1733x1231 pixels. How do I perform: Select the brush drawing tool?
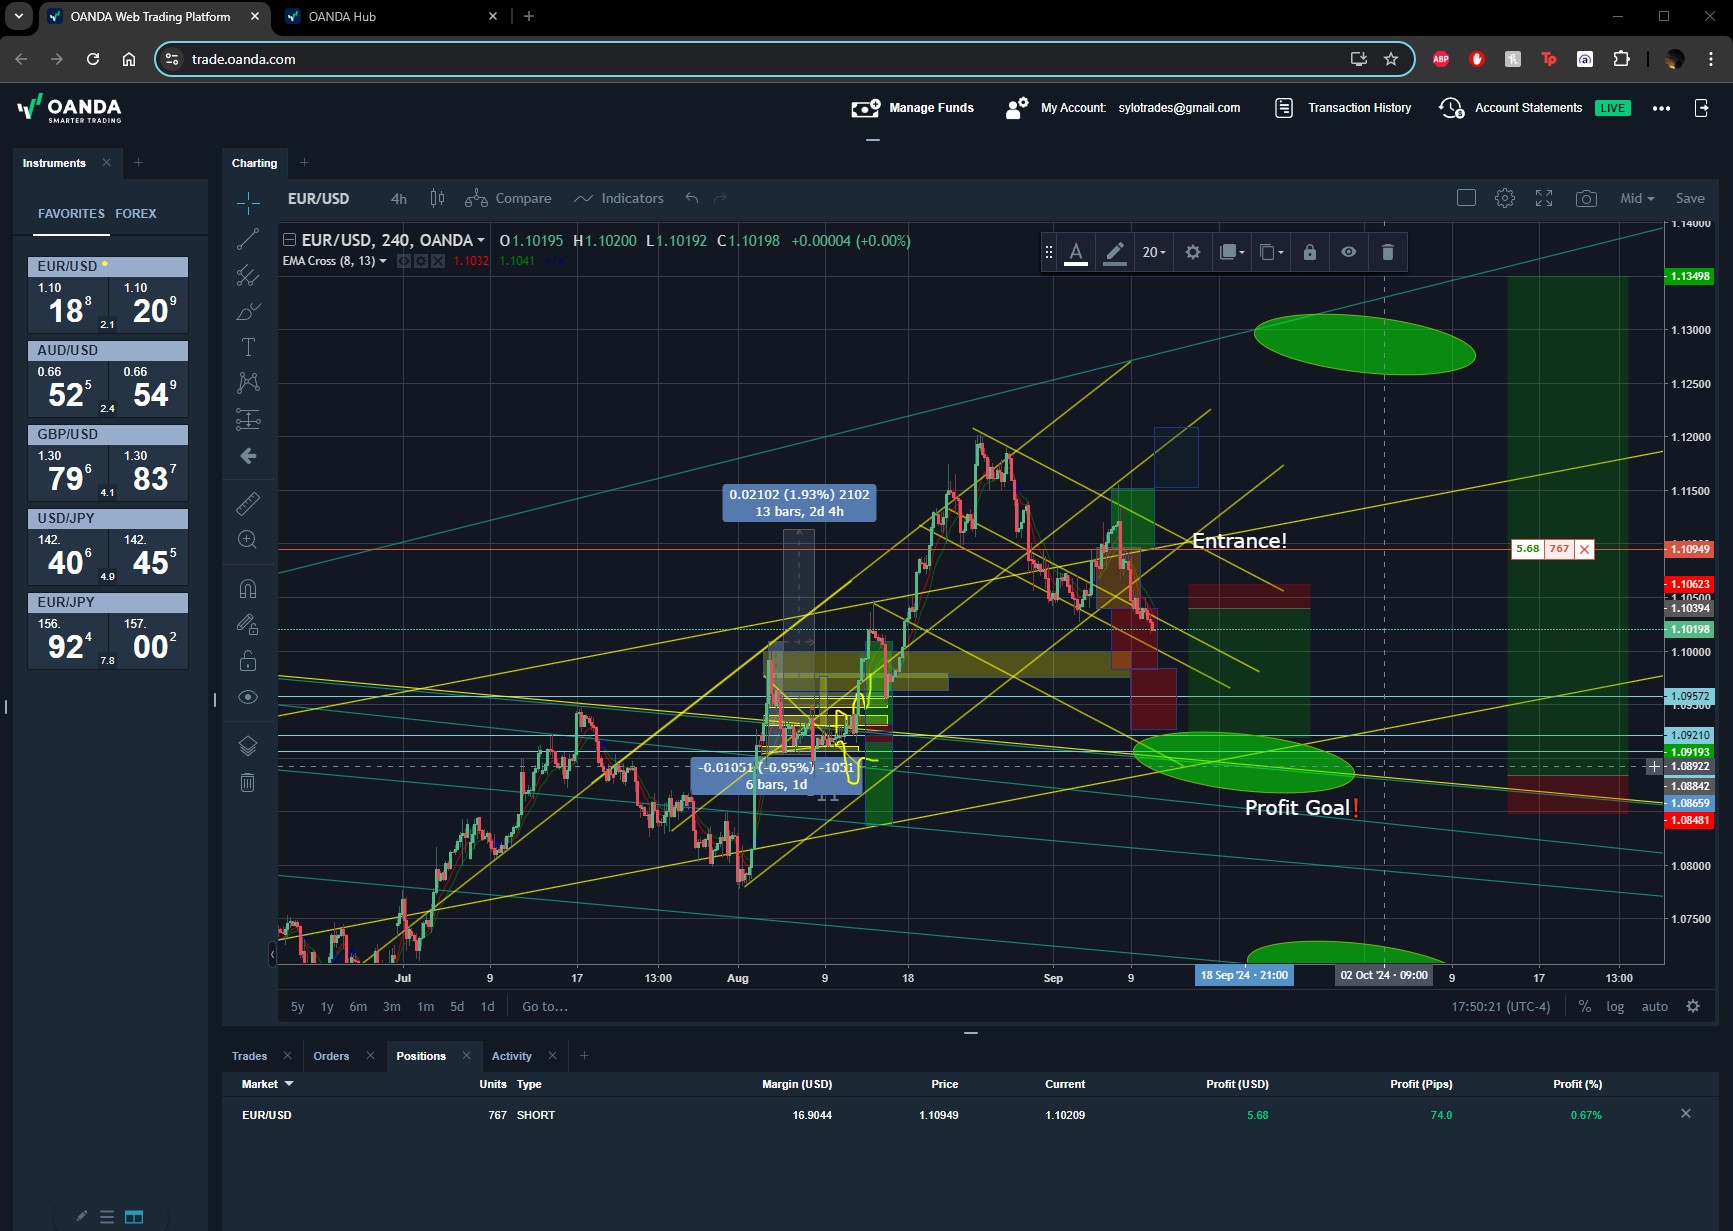tap(248, 311)
